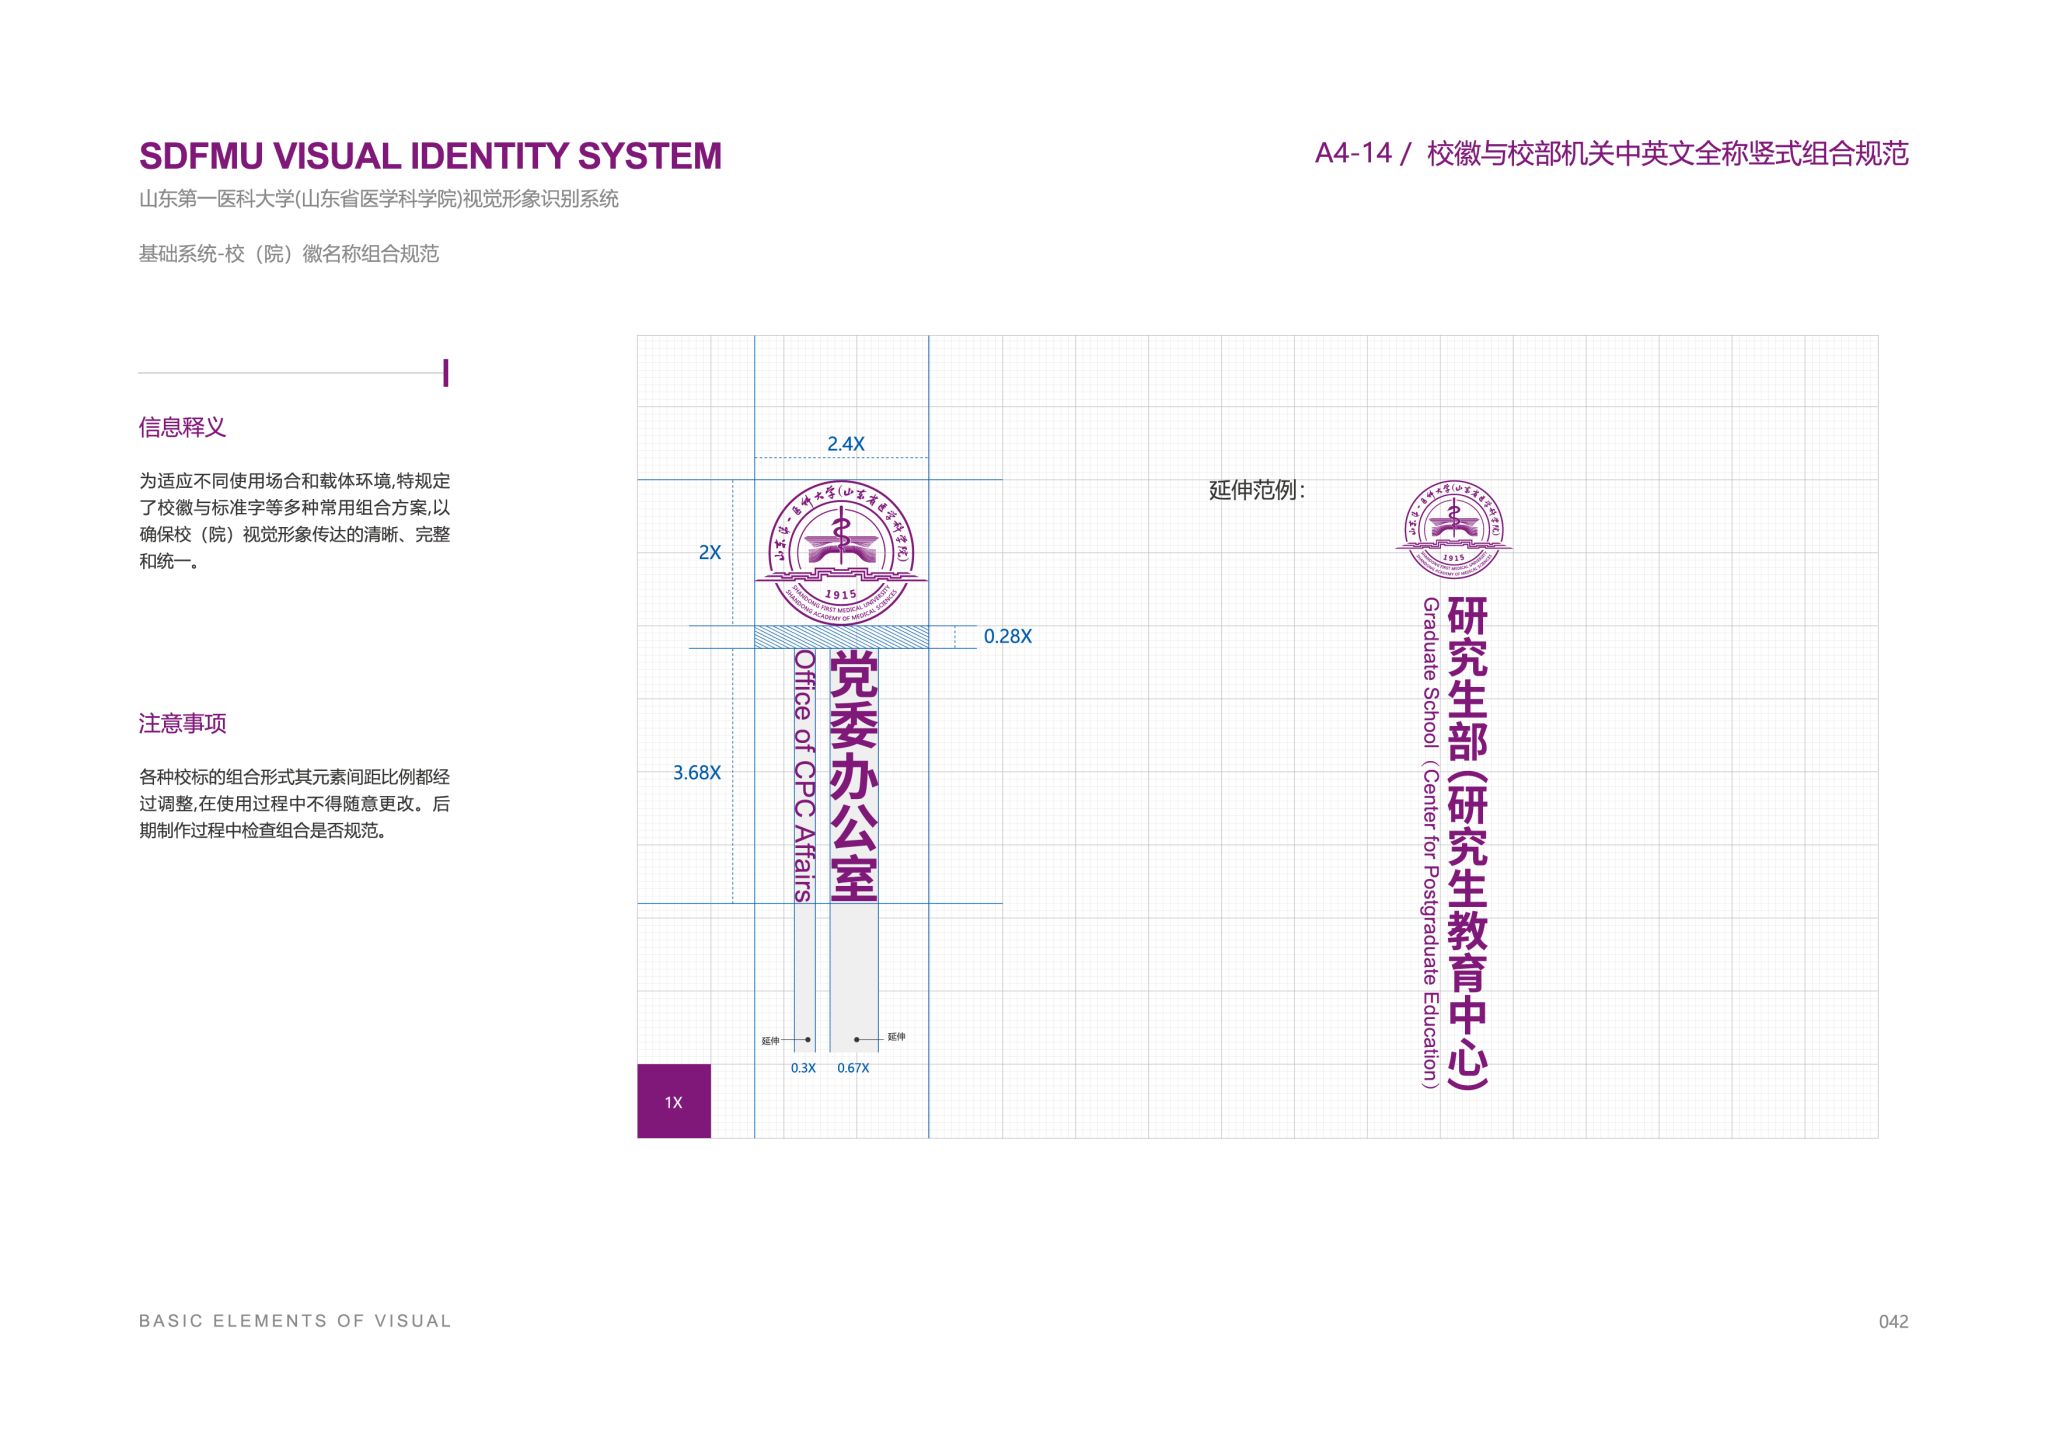Click the 2X height dimension label
The height and width of the screenshot is (1448, 2048).
(x=709, y=552)
